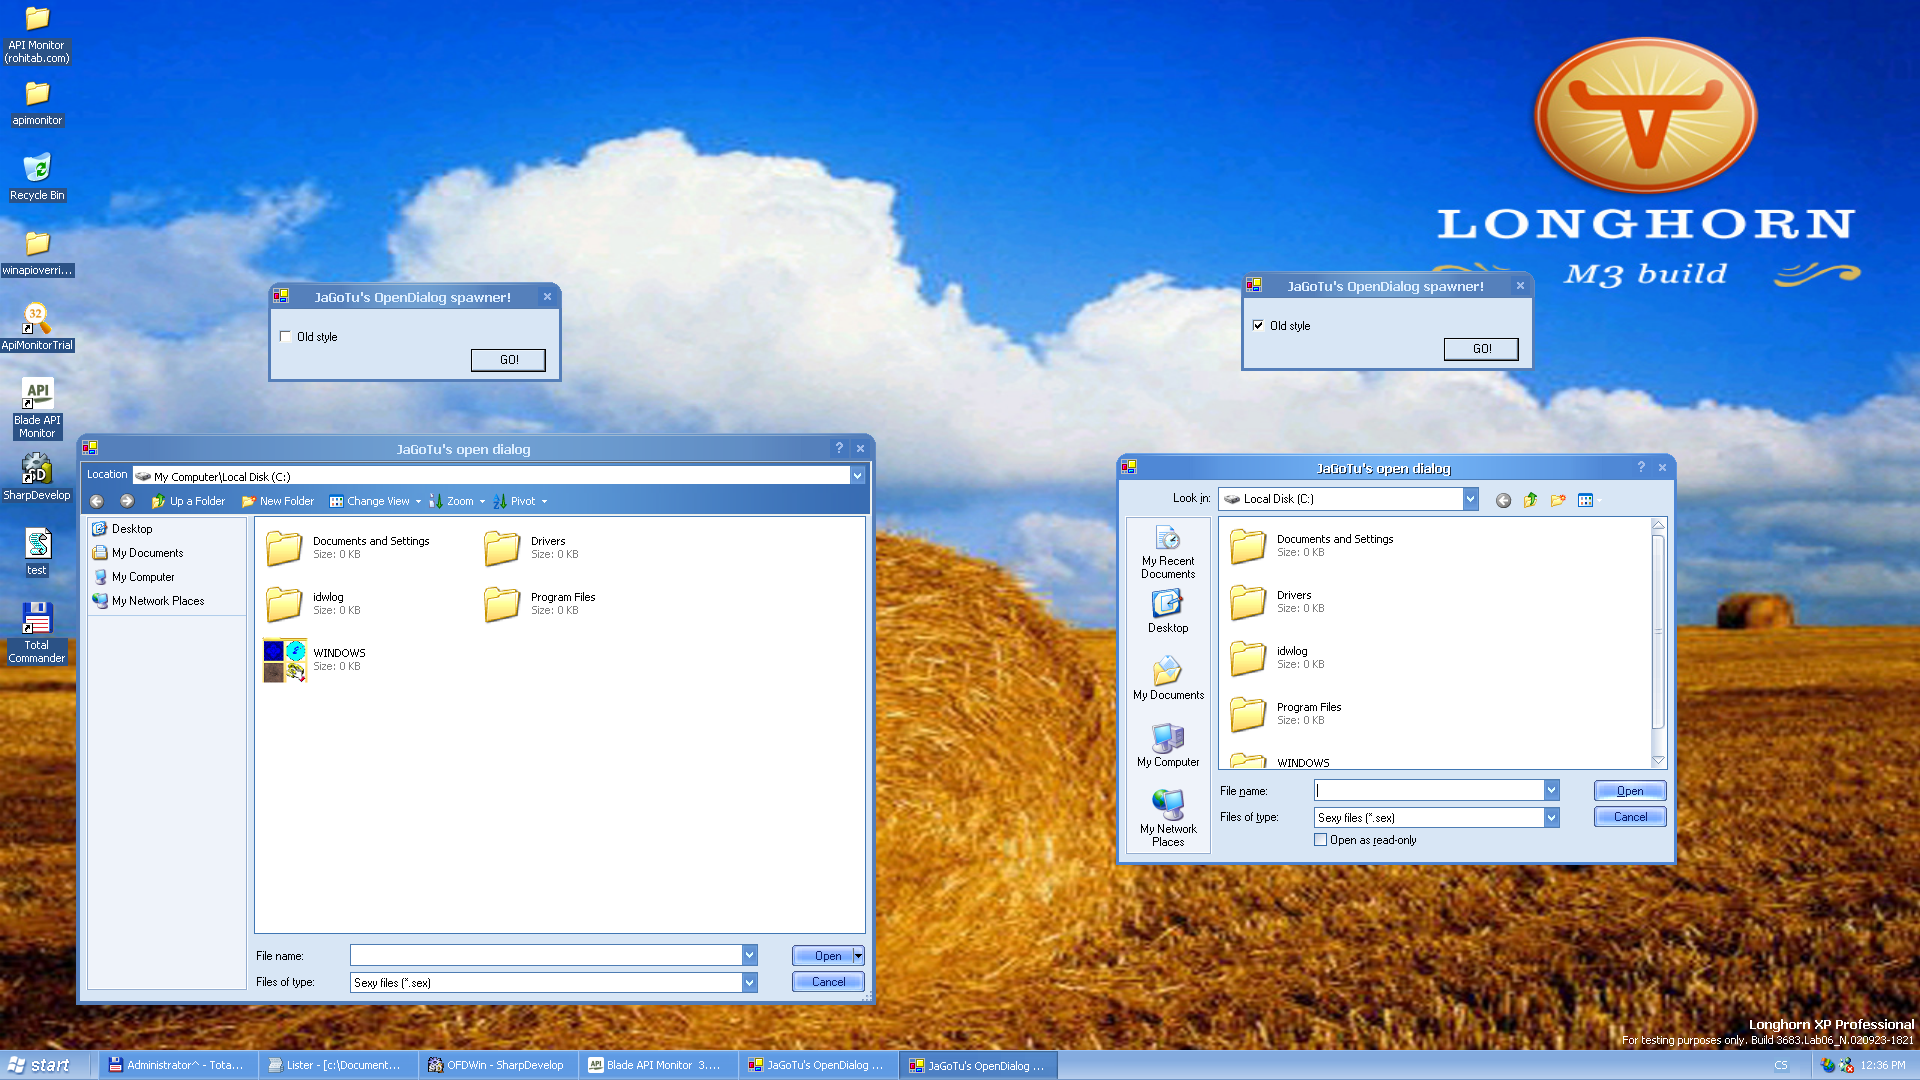Click Up a Folder in the left dialog toolbar
This screenshot has height=1080, width=1920.
[x=188, y=501]
